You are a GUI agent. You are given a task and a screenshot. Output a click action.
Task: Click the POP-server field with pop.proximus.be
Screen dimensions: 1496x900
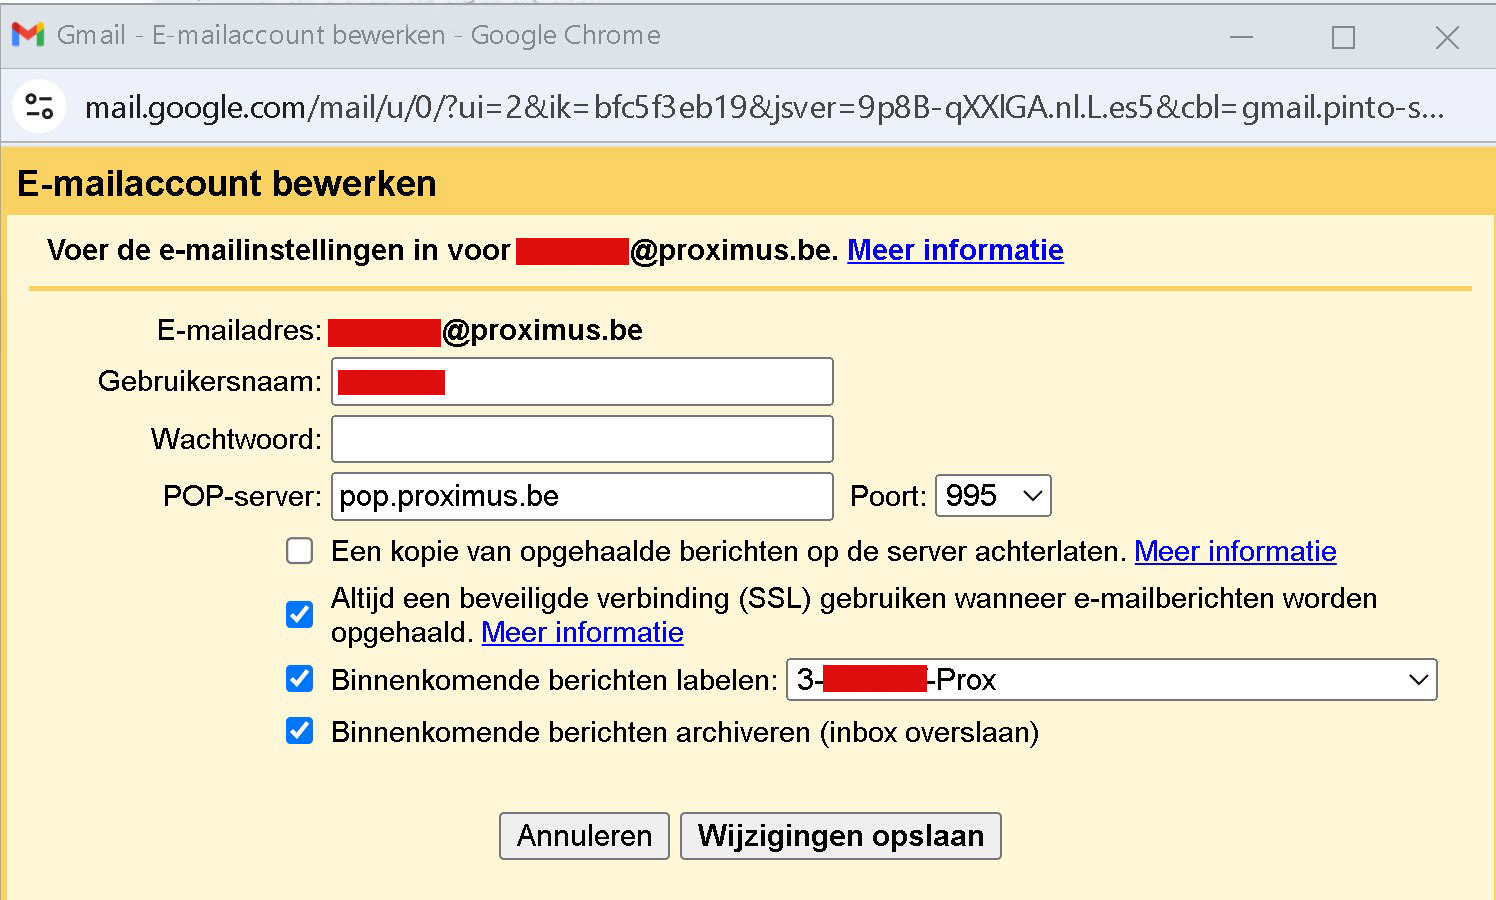pyautogui.click(x=582, y=496)
